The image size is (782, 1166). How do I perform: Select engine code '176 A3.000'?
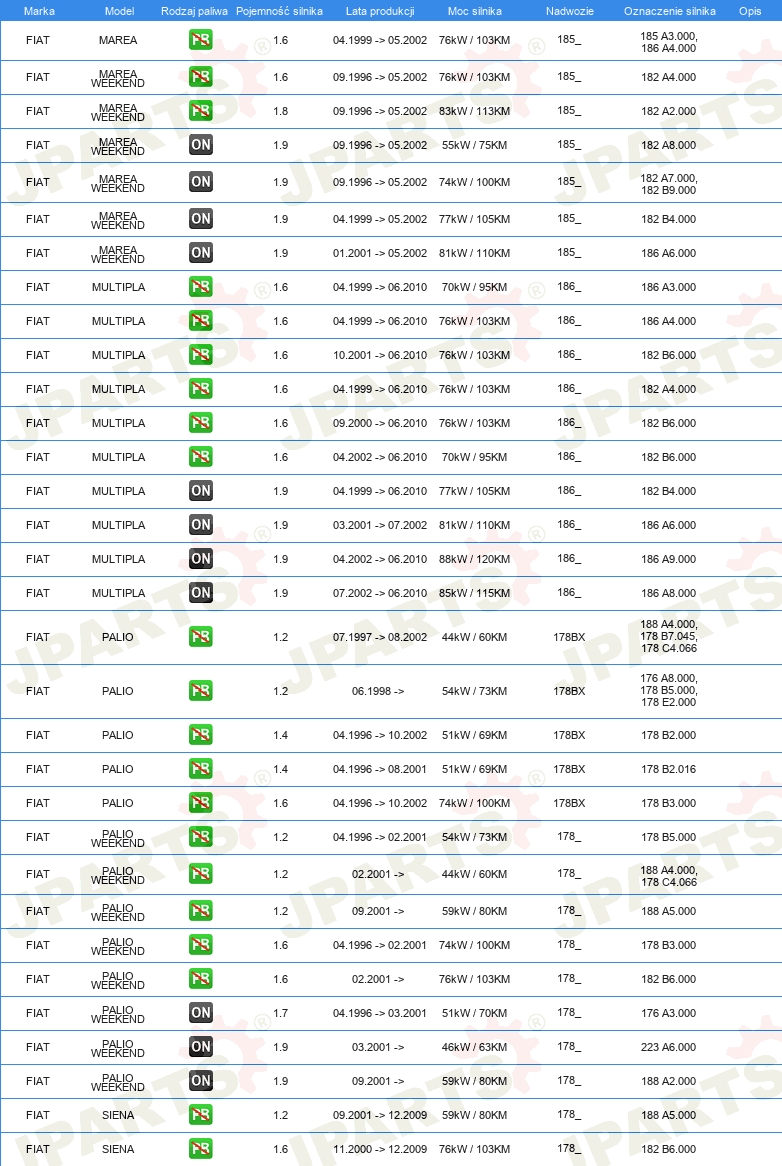pos(669,1013)
